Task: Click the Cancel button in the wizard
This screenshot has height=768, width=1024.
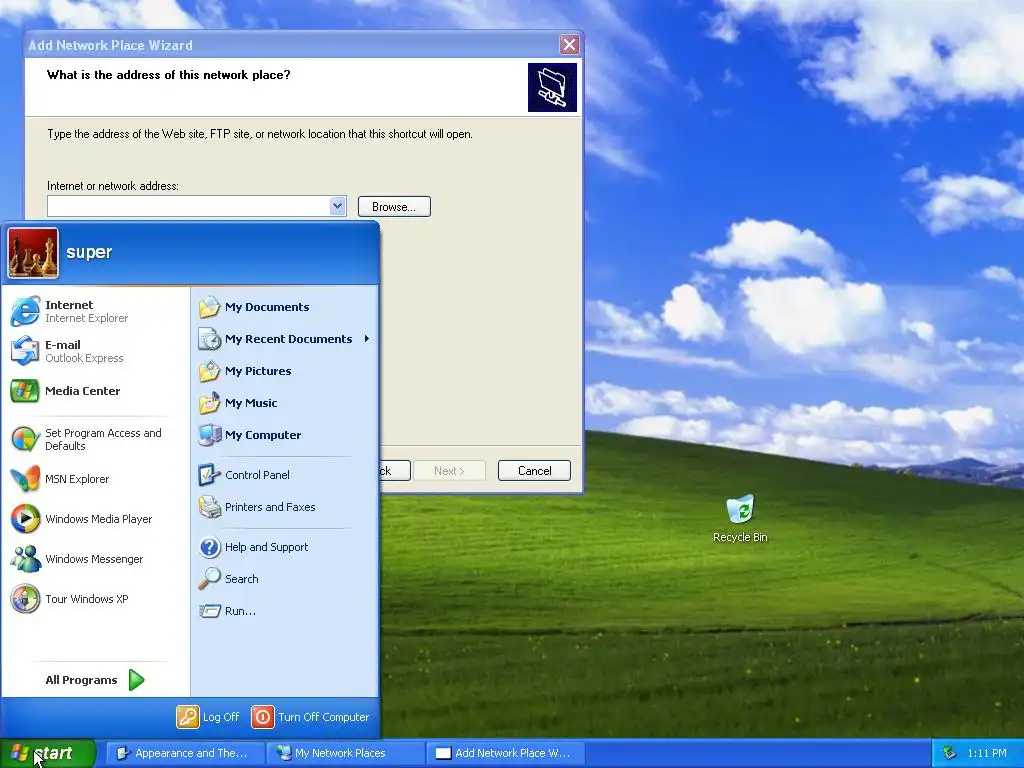Action: pos(534,471)
